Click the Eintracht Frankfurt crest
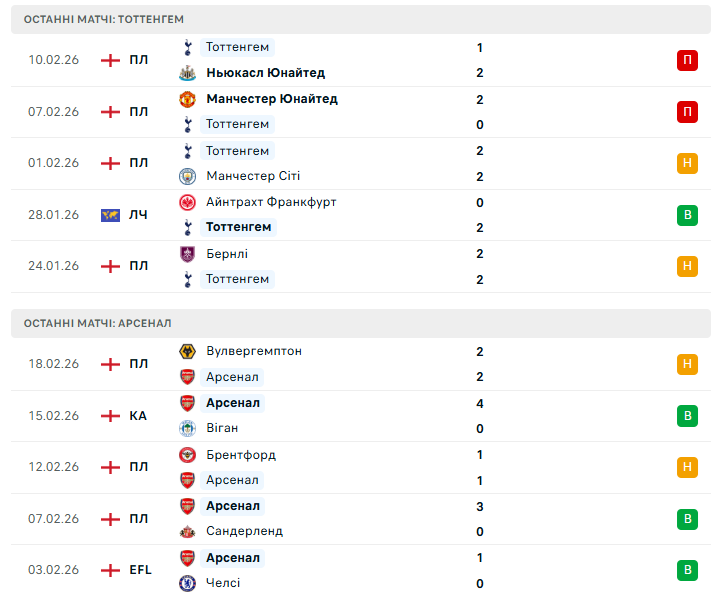 [x=187, y=202]
